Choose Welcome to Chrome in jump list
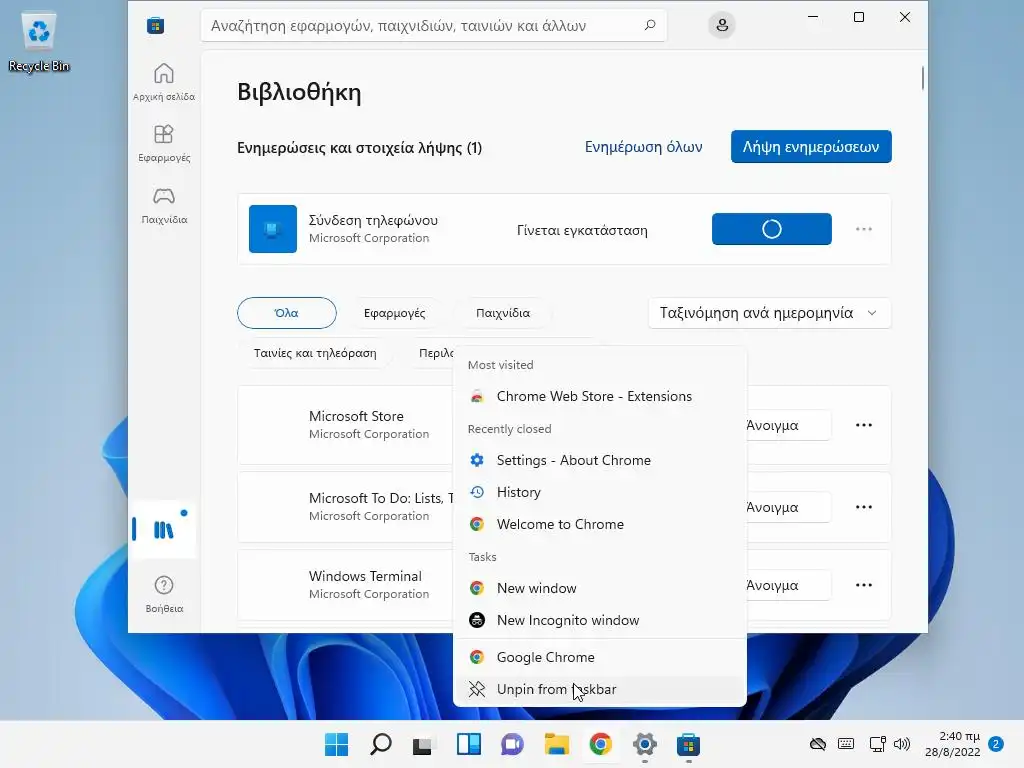The image size is (1024, 768). tap(600, 524)
